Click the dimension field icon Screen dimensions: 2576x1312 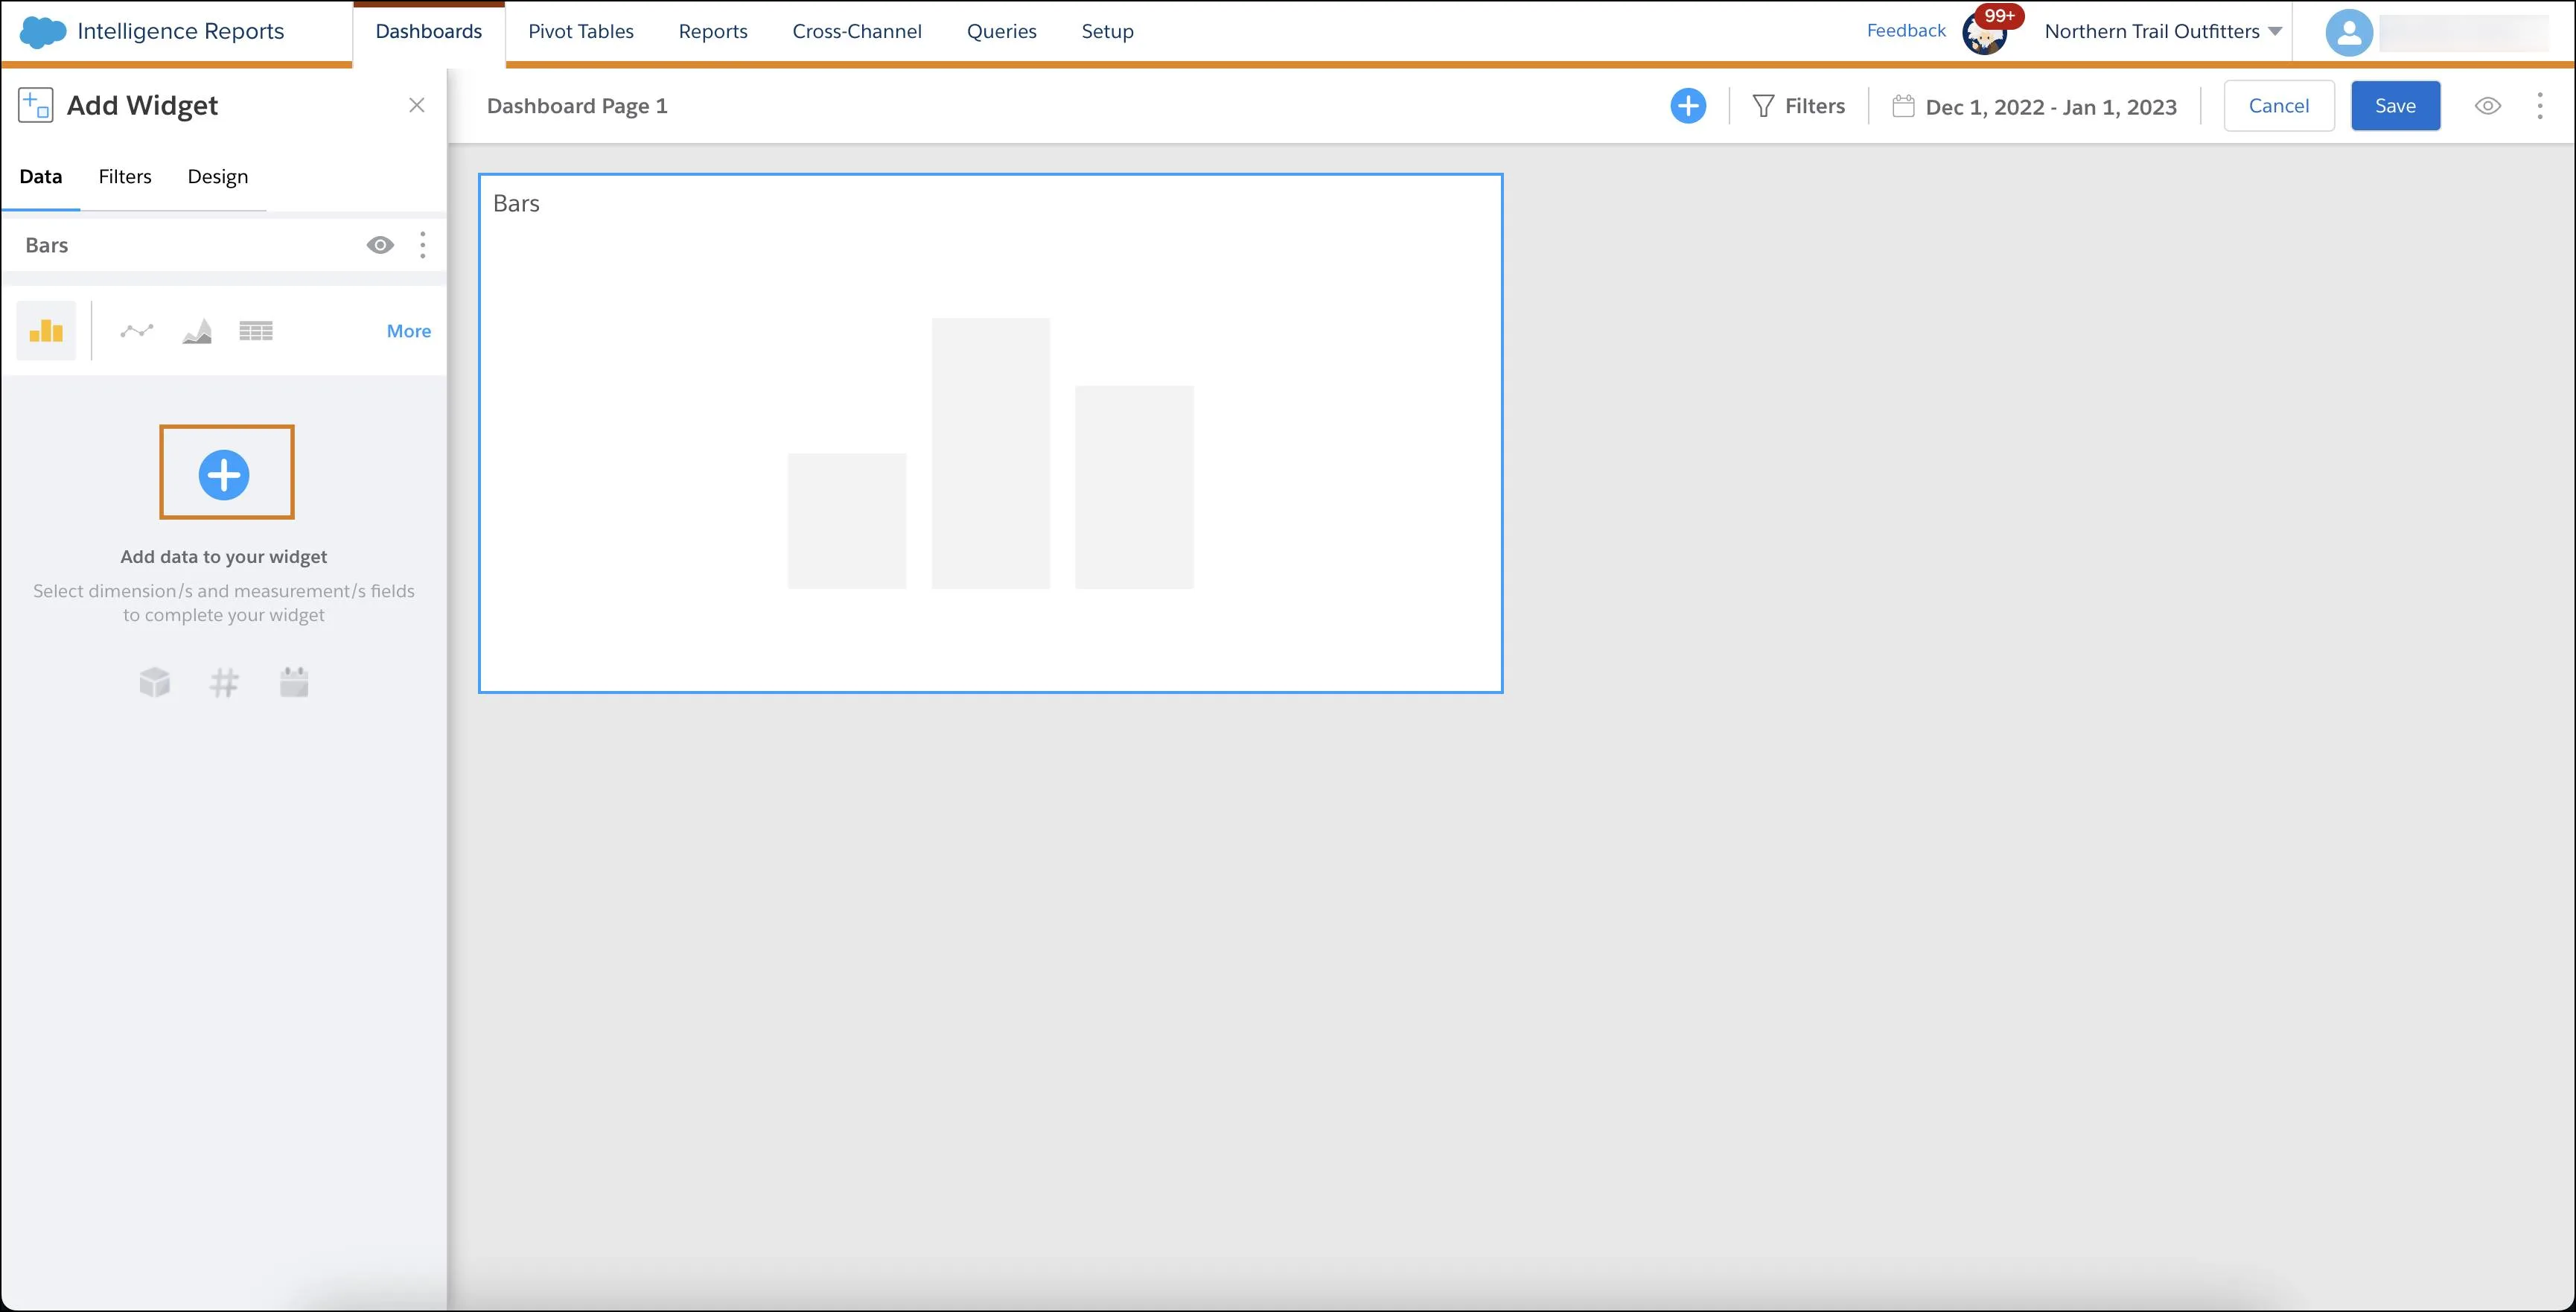154,681
